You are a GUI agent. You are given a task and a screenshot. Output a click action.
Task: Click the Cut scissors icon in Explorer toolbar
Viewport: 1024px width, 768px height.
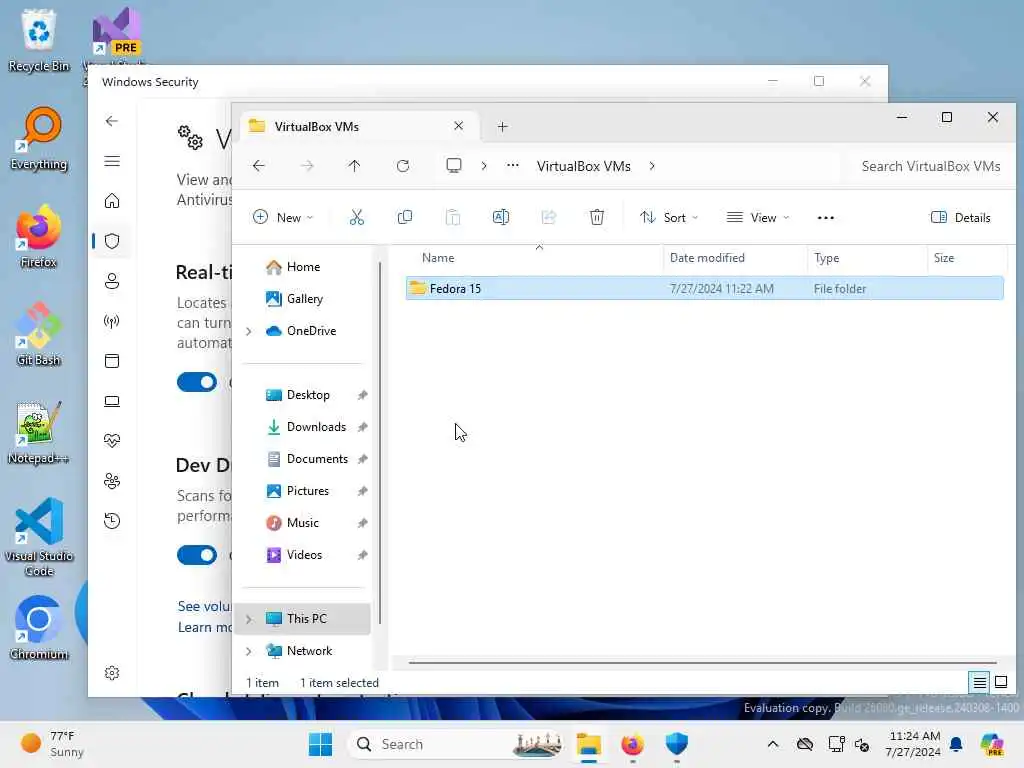click(356, 217)
